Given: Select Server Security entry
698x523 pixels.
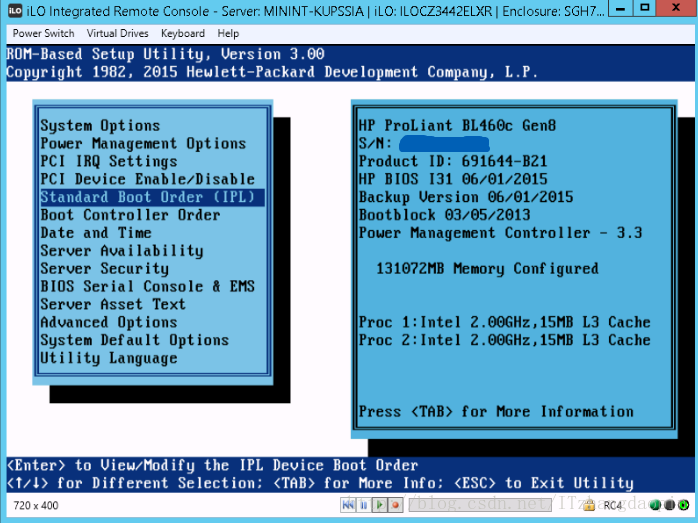Looking at the screenshot, I should click(x=105, y=268).
